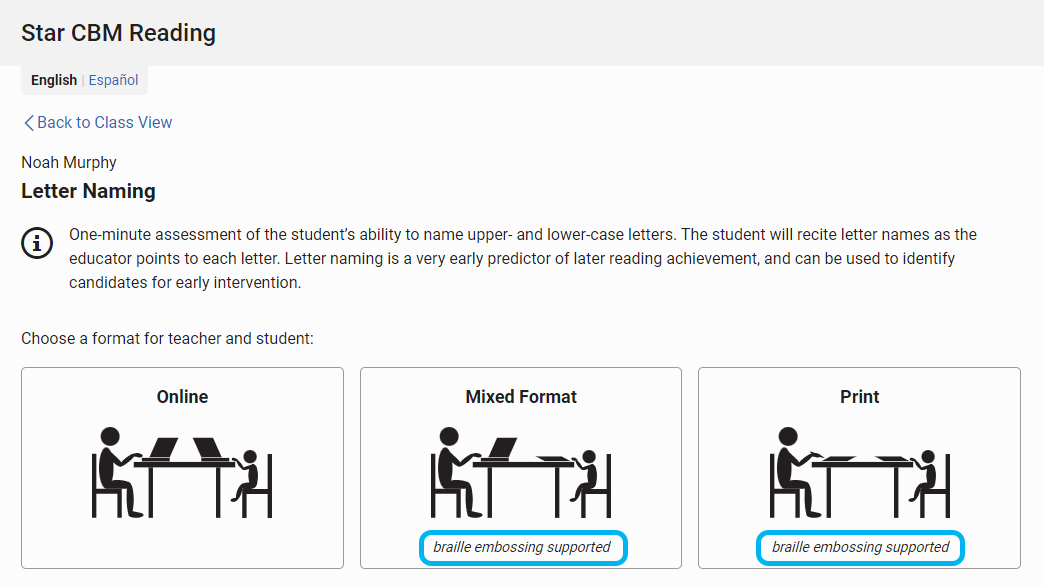Choose the Mixed Format card title
This screenshot has height=587, width=1044.
(x=521, y=397)
